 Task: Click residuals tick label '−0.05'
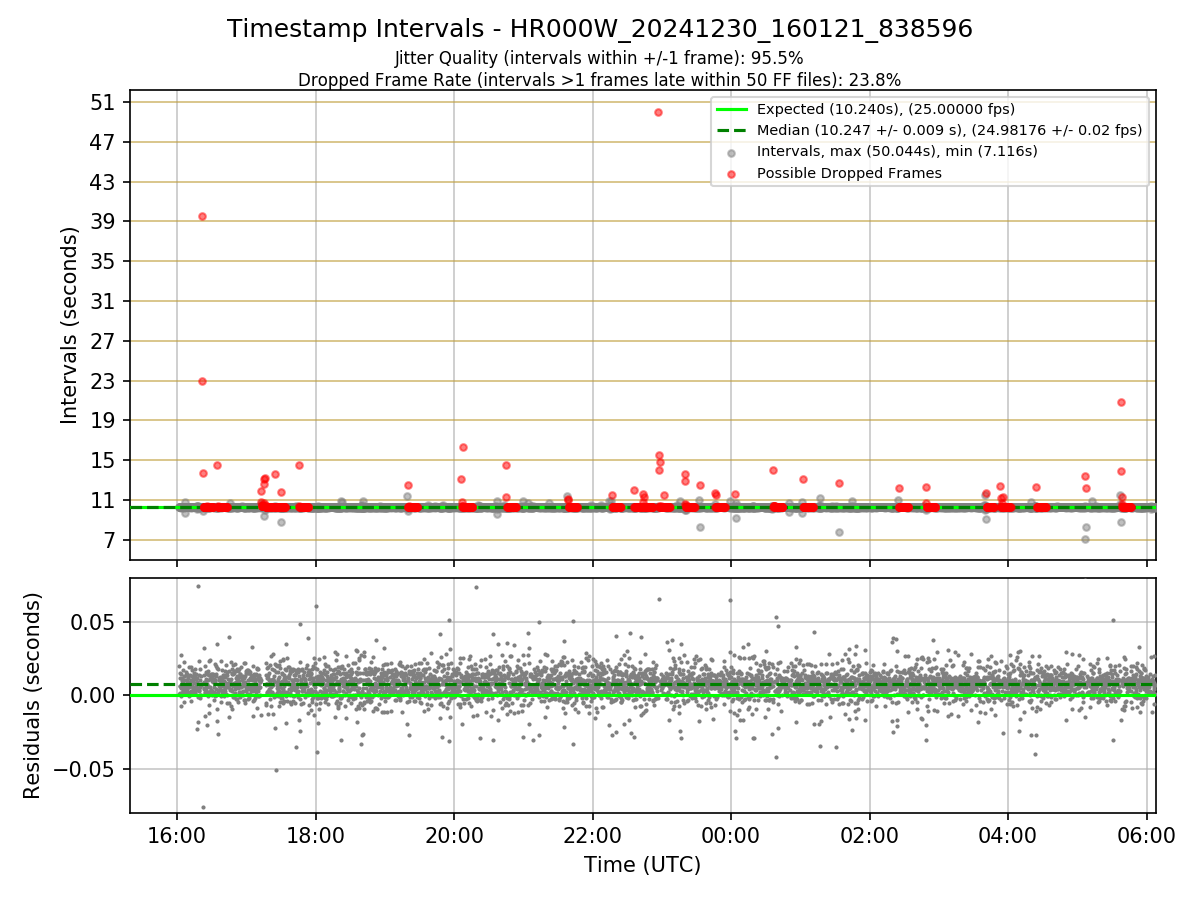(84, 769)
